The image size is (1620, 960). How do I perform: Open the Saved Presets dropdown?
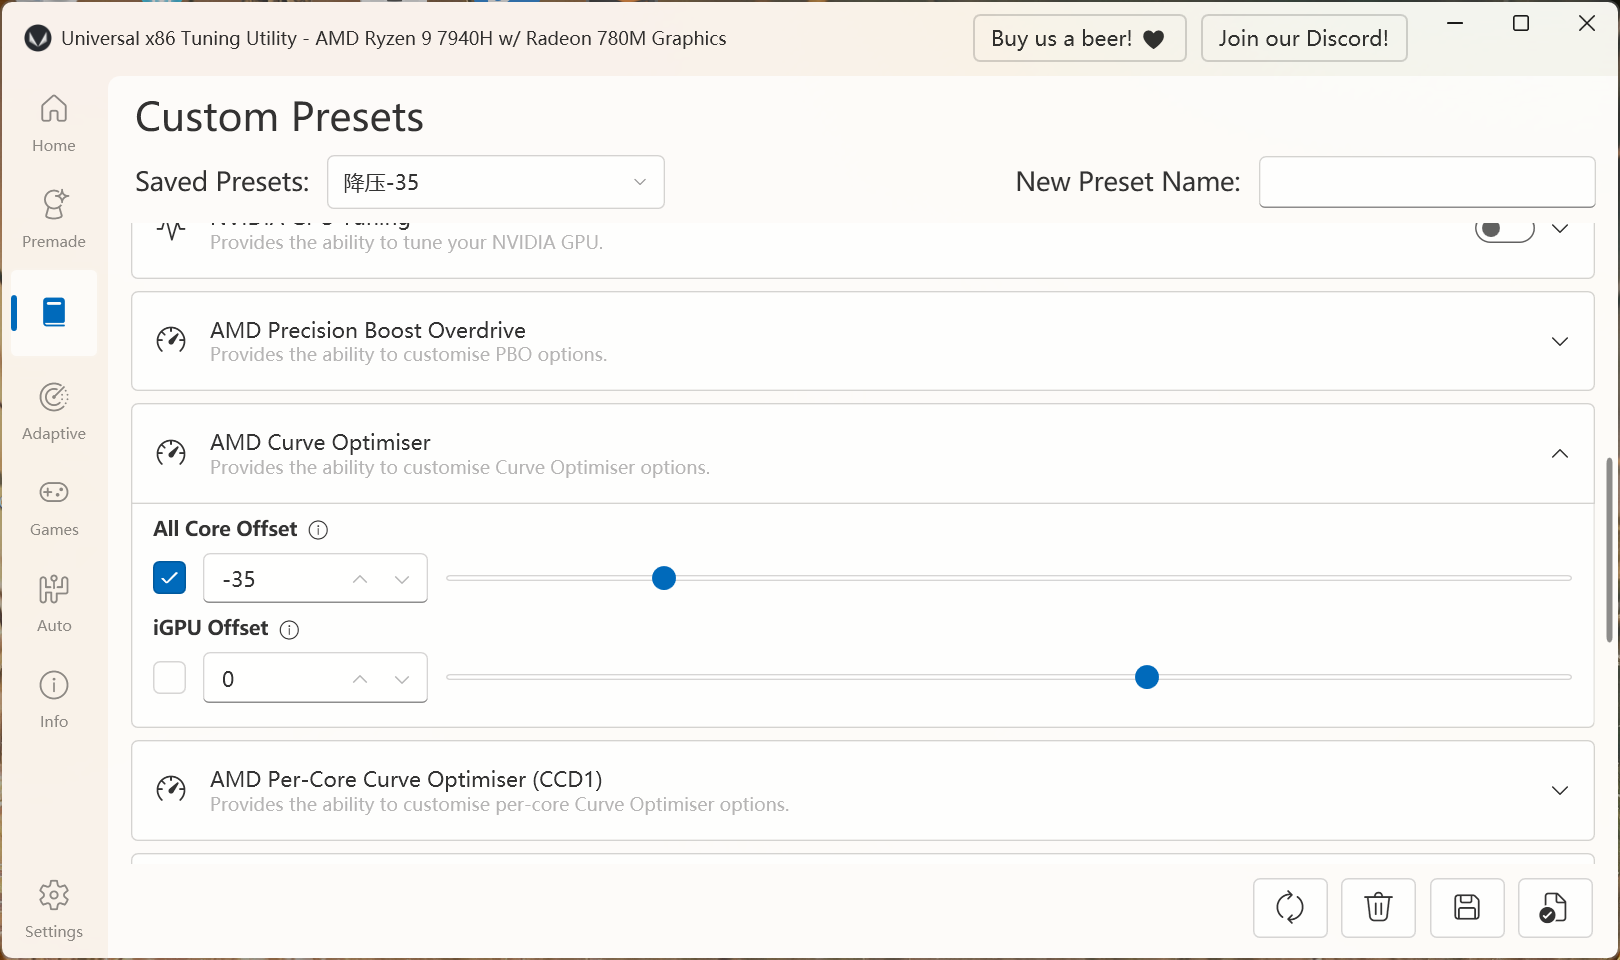[496, 182]
